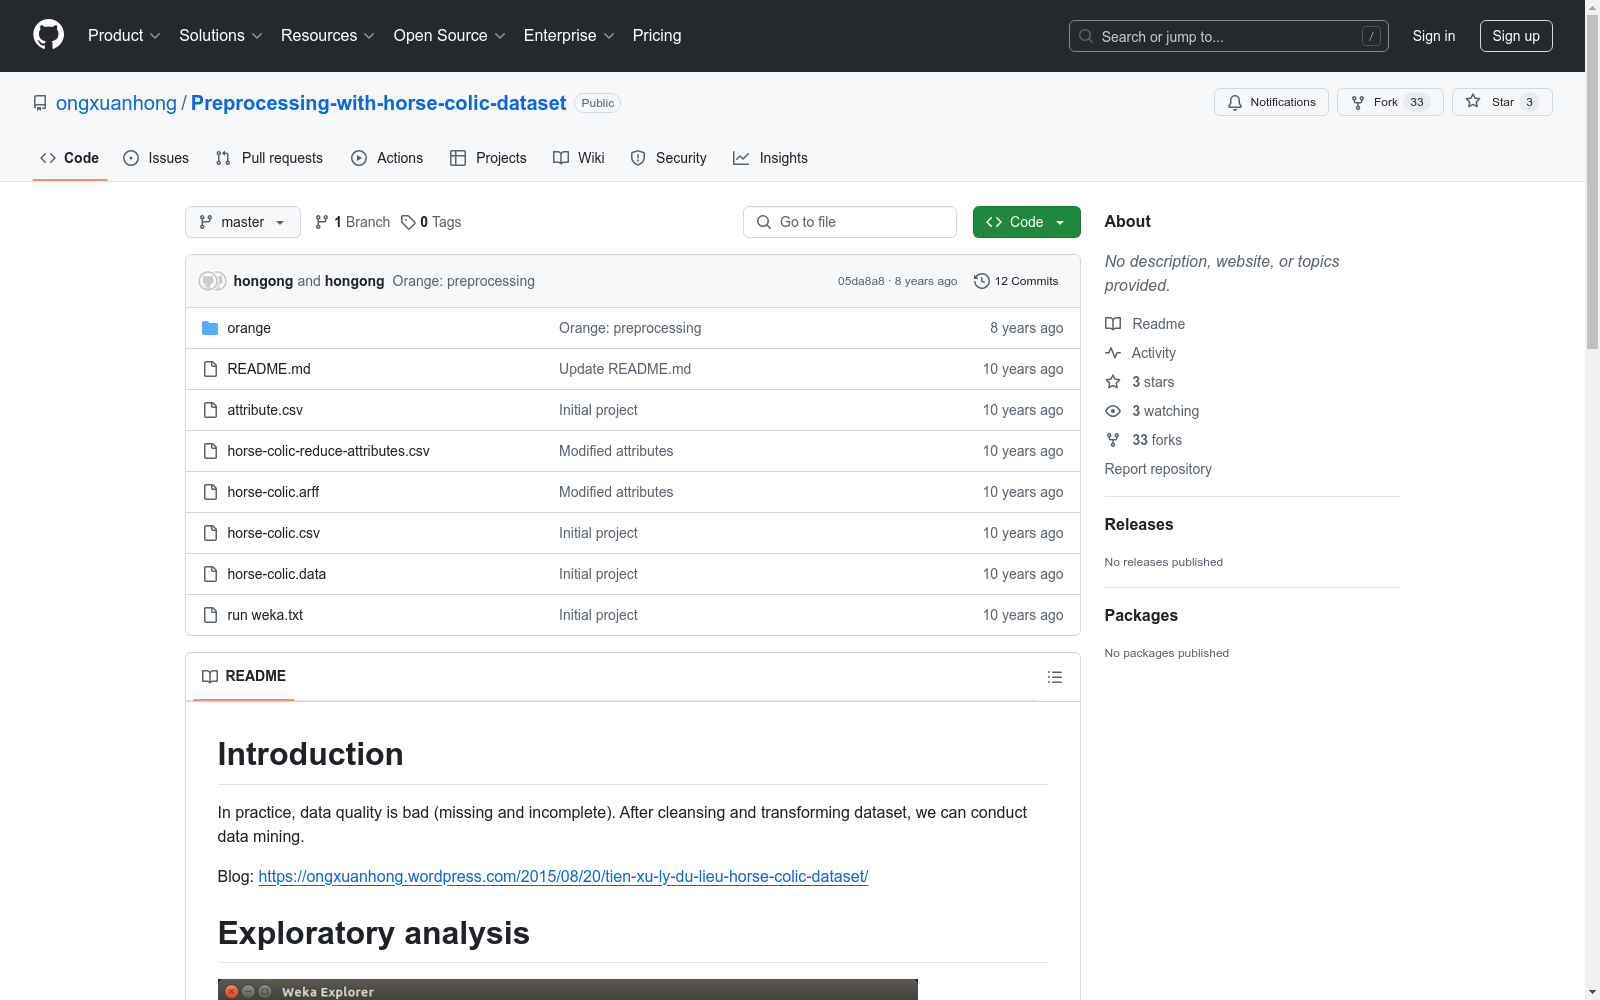Click the book icon in README header
The width and height of the screenshot is (1600, 1000).
point(210,677)
